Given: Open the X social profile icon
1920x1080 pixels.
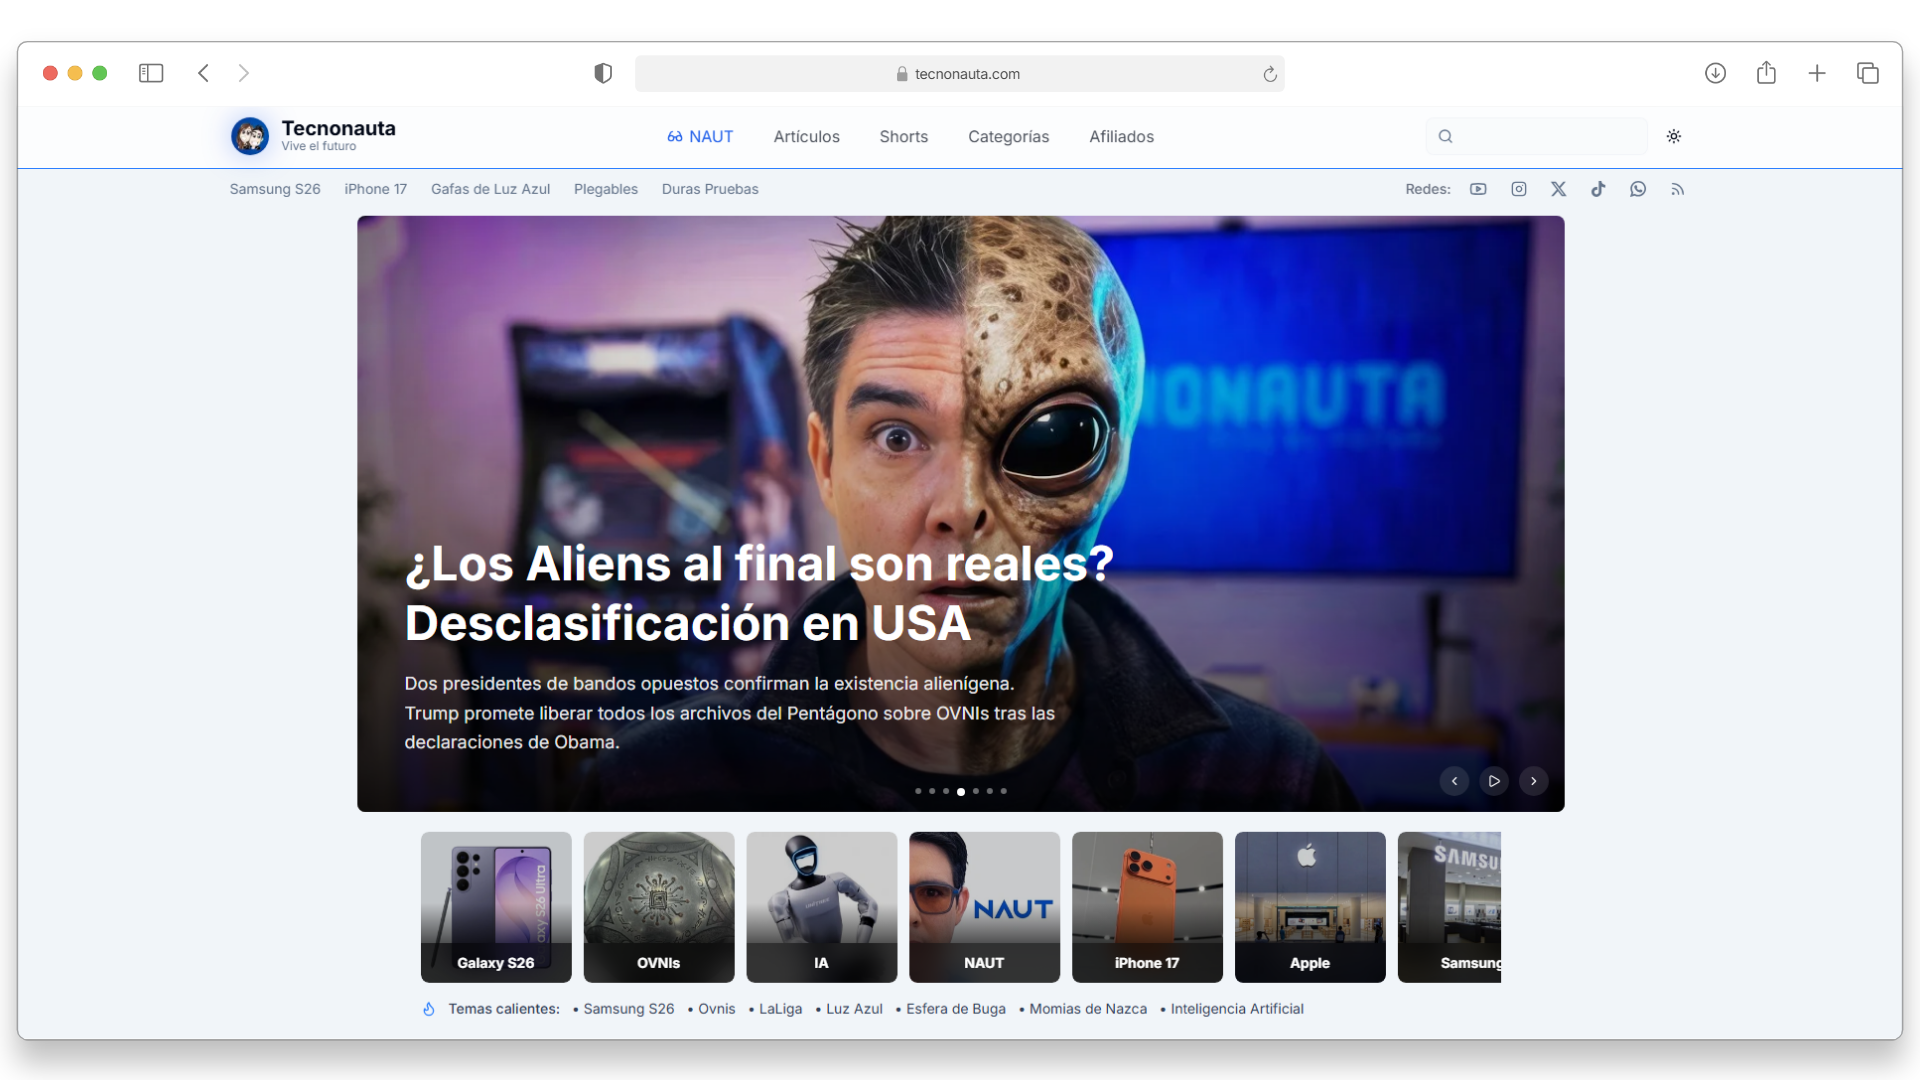Looking at the screenshot, I should coord(1558,189).
